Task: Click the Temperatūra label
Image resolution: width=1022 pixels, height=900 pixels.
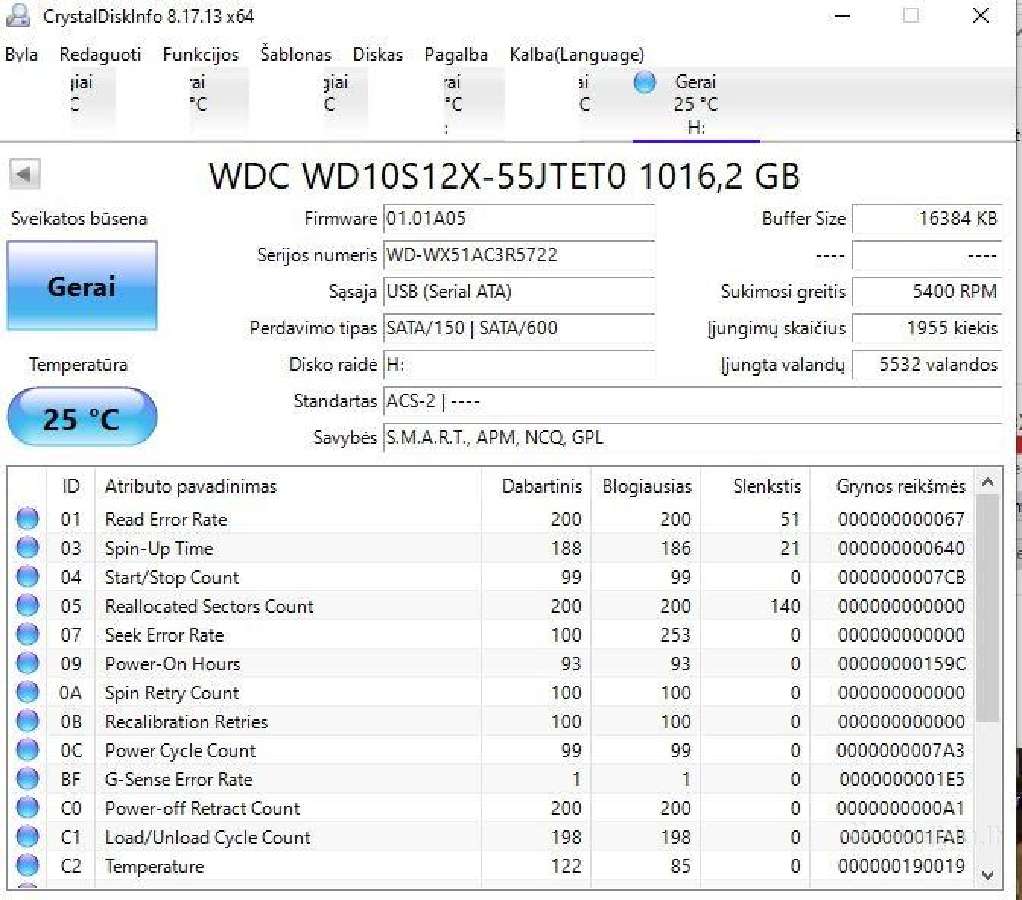Action: [78, 365]
